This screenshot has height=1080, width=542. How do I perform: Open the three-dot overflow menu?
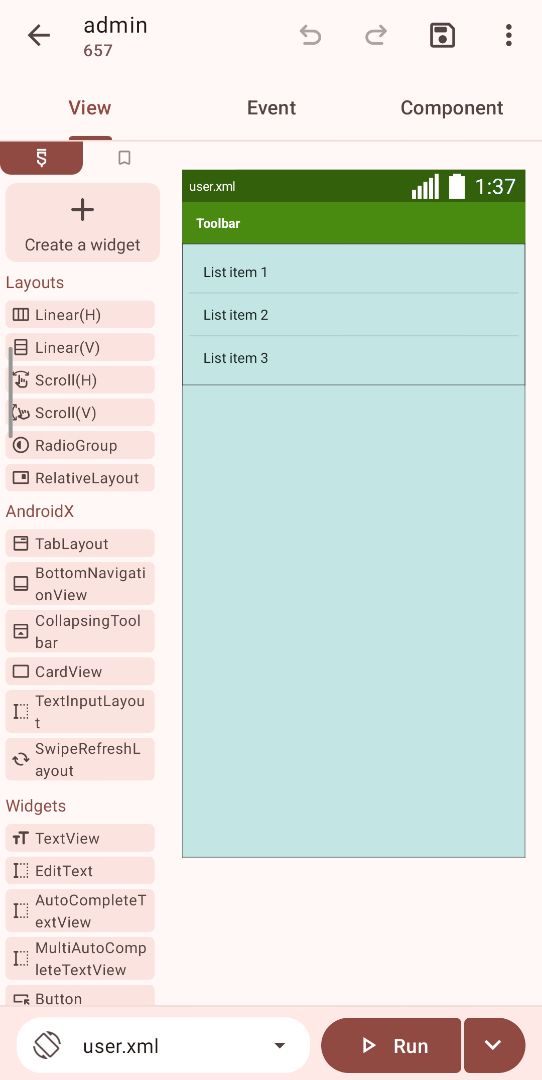[508, 35]
